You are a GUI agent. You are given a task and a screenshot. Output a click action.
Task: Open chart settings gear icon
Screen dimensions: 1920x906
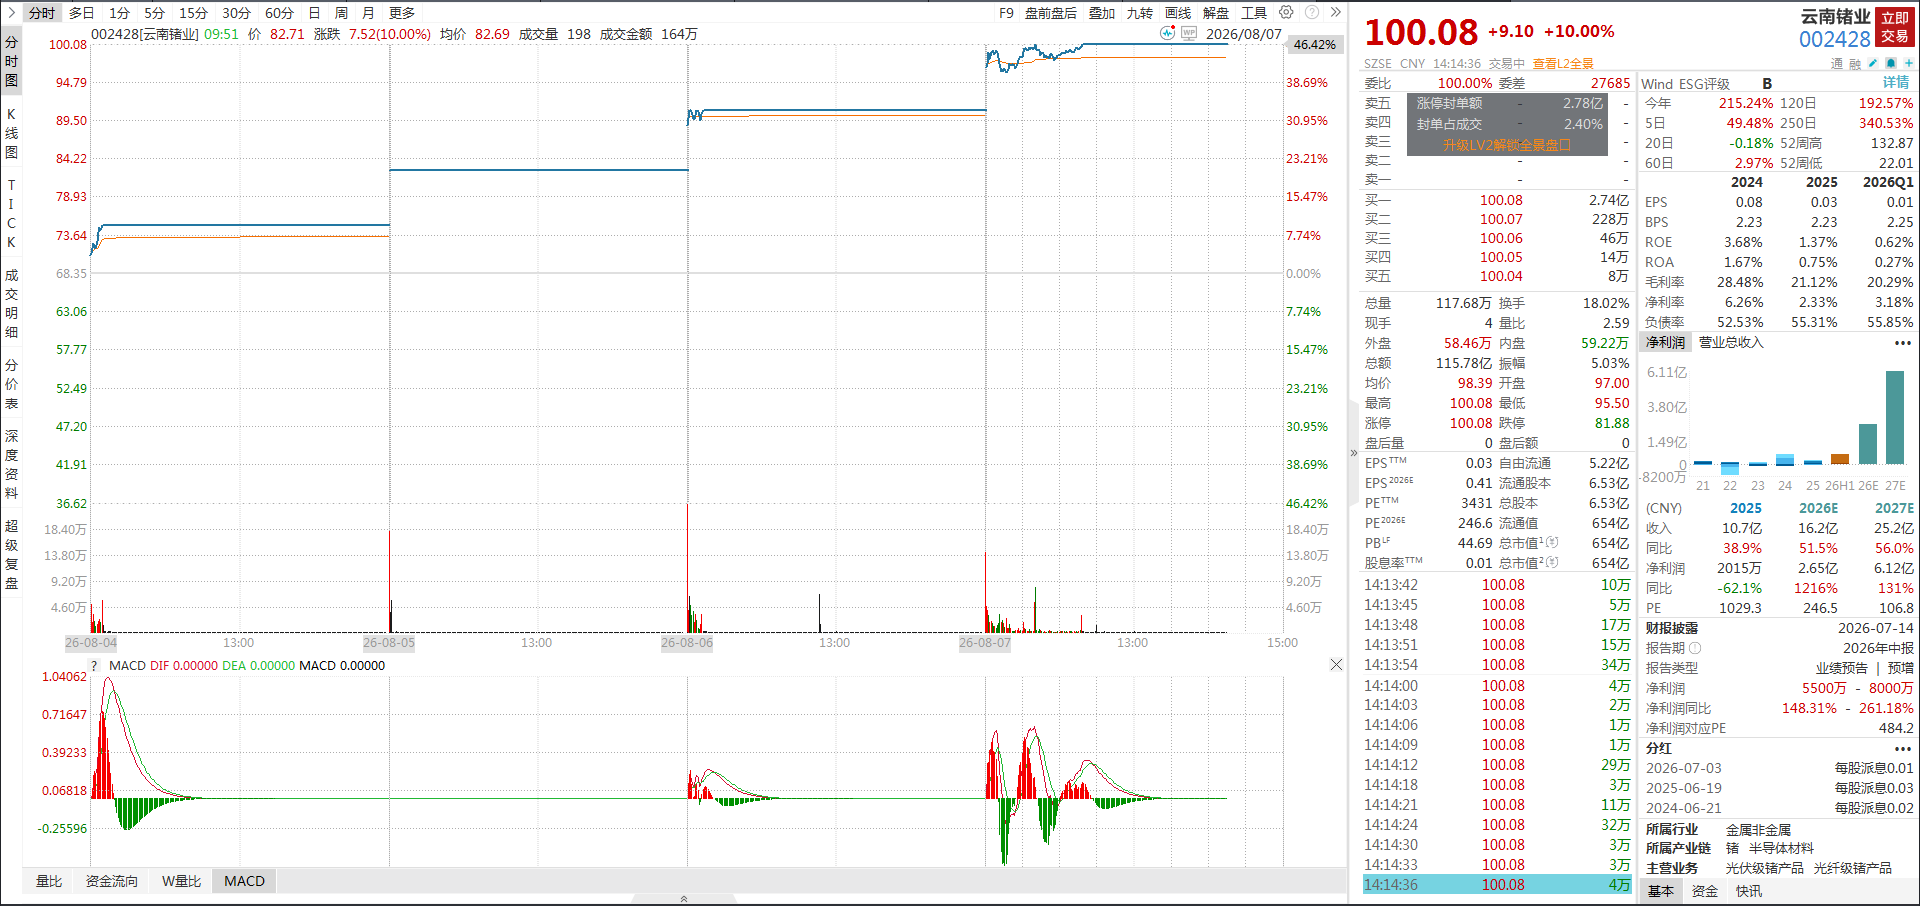pos(1286,13)
